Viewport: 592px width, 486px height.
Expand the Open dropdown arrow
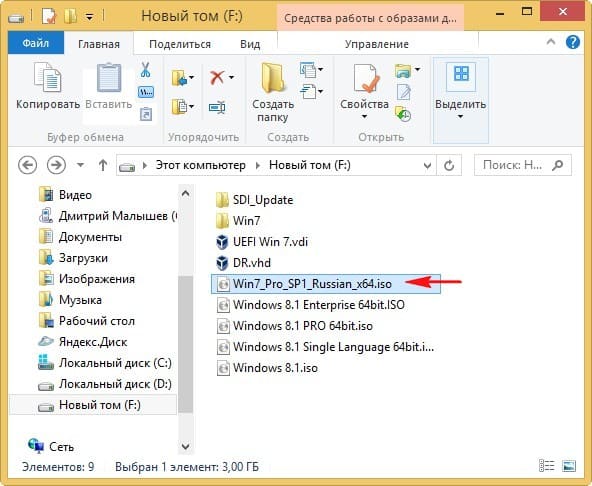point(417,69)
